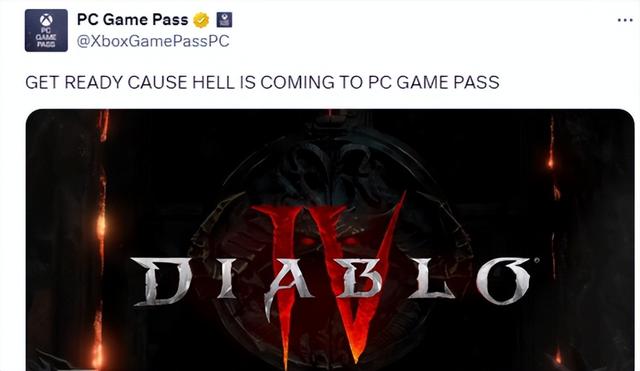The width and height of the screenshot is (640, 371).
Task: Click the silver letter D in DIABLO
Action: (161, 281)
